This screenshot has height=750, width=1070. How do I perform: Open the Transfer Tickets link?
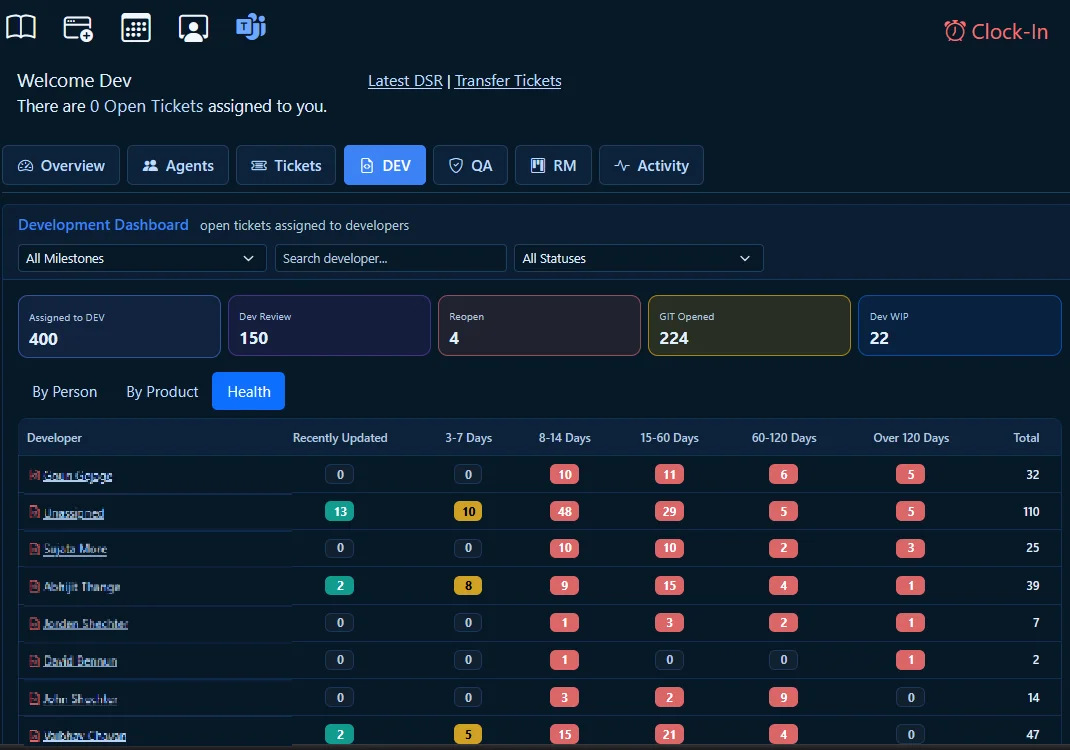(x=508, y=81)
